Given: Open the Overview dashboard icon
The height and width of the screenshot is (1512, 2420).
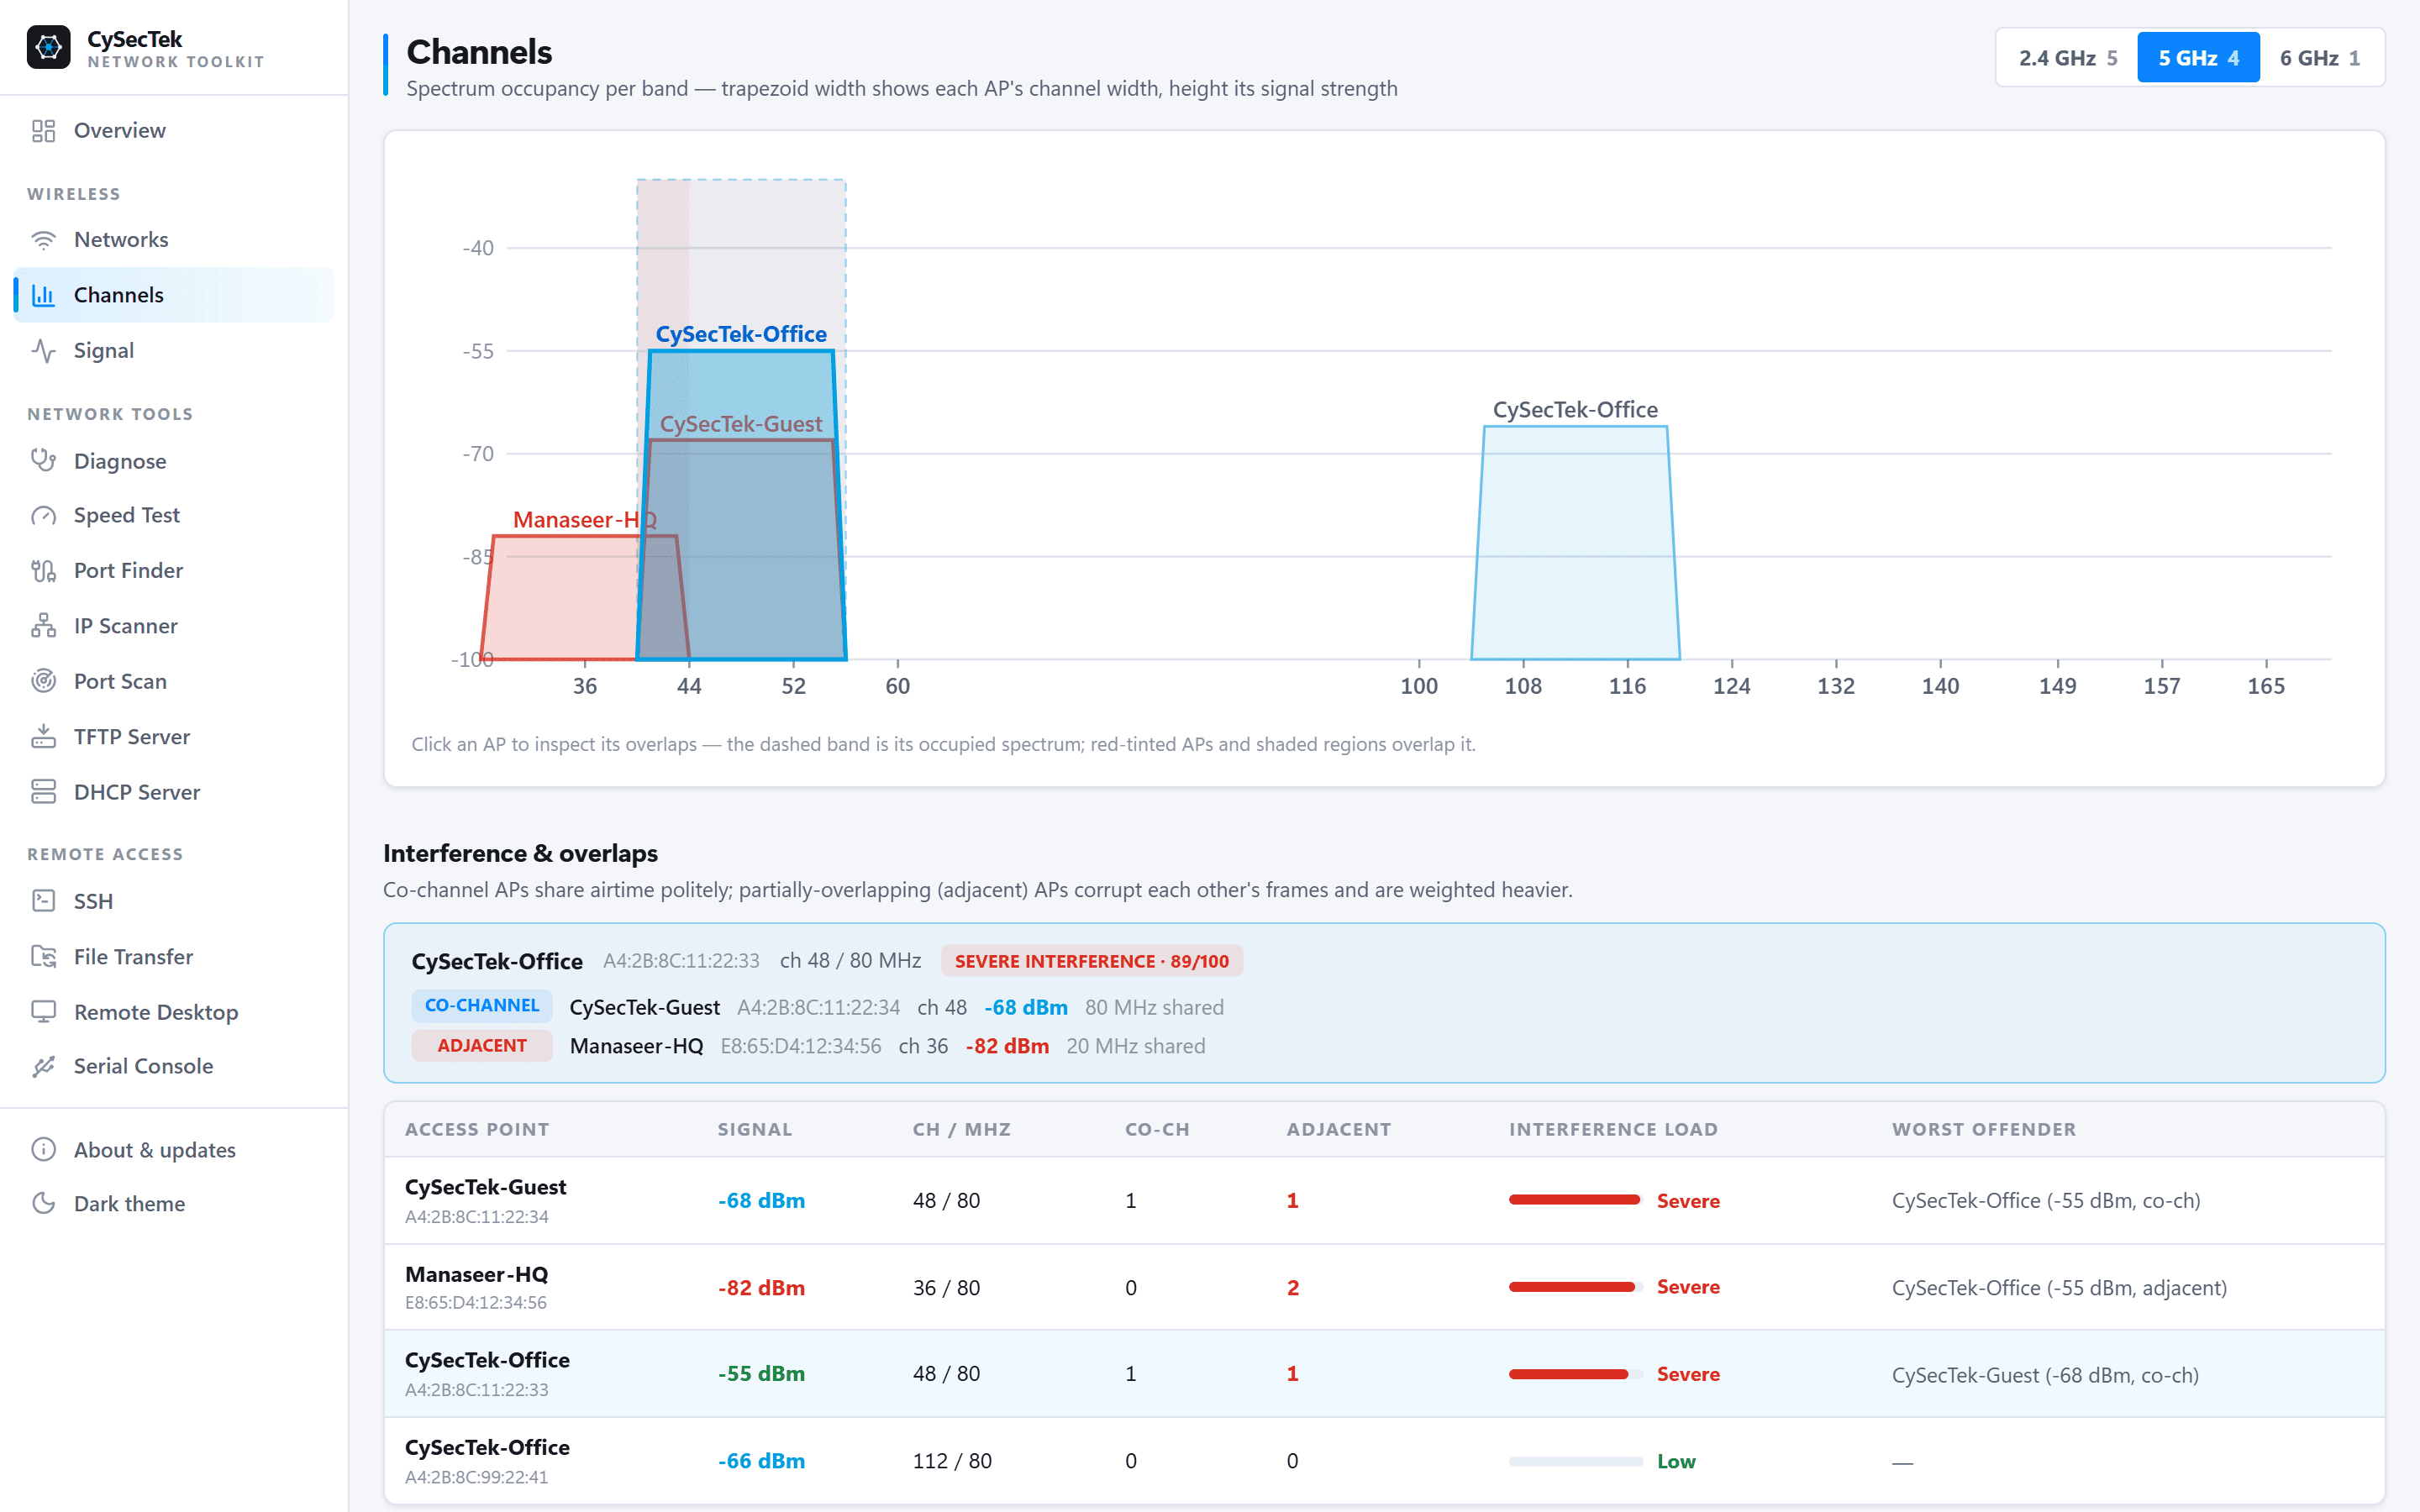Looking at the screenshot, I should pyautogui.click(x=43, y=131).
